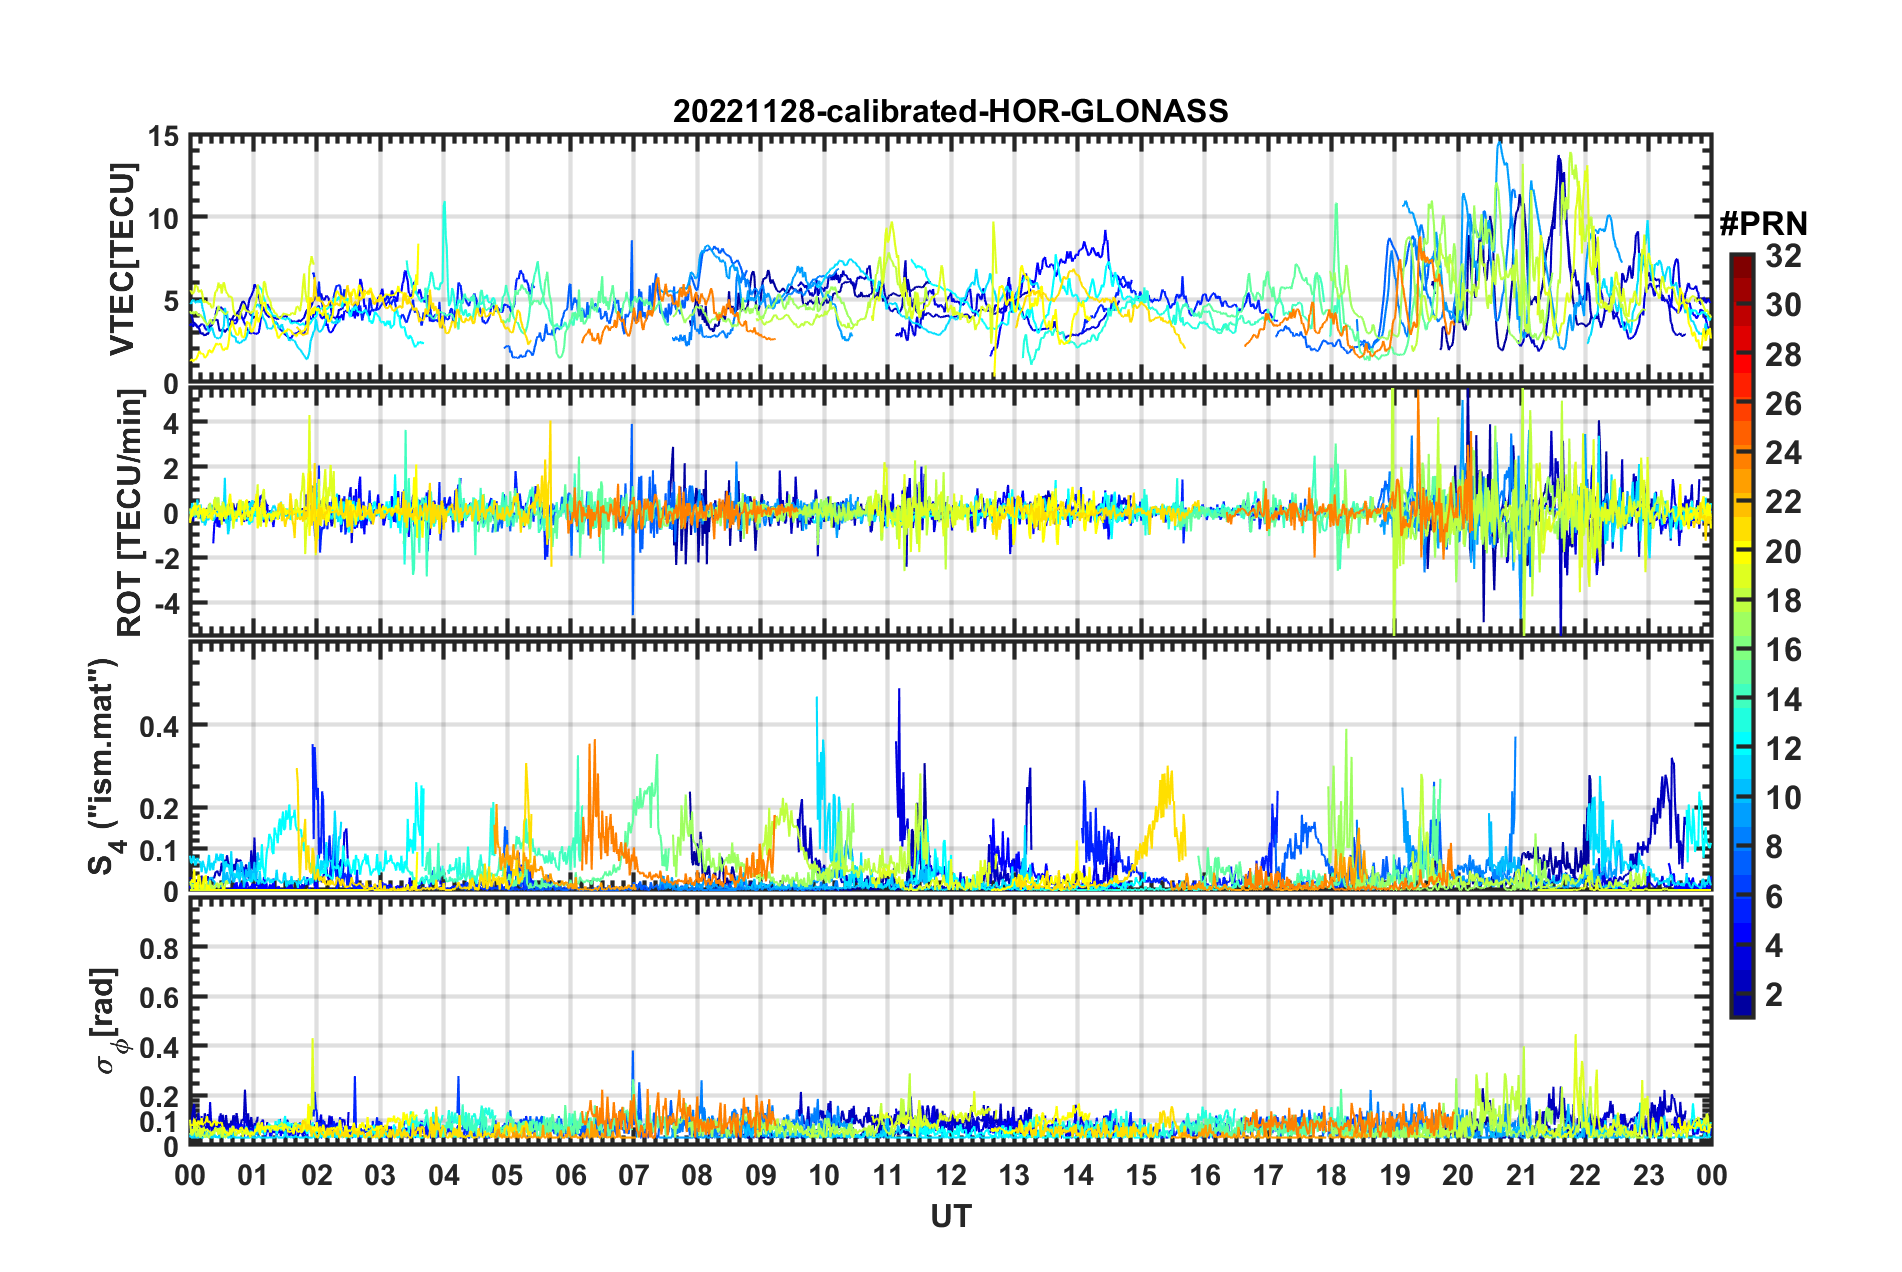Viewport: 1902px width, 1272px height.
Task: Click the colorbar tick label 26
Action: 1782,404
